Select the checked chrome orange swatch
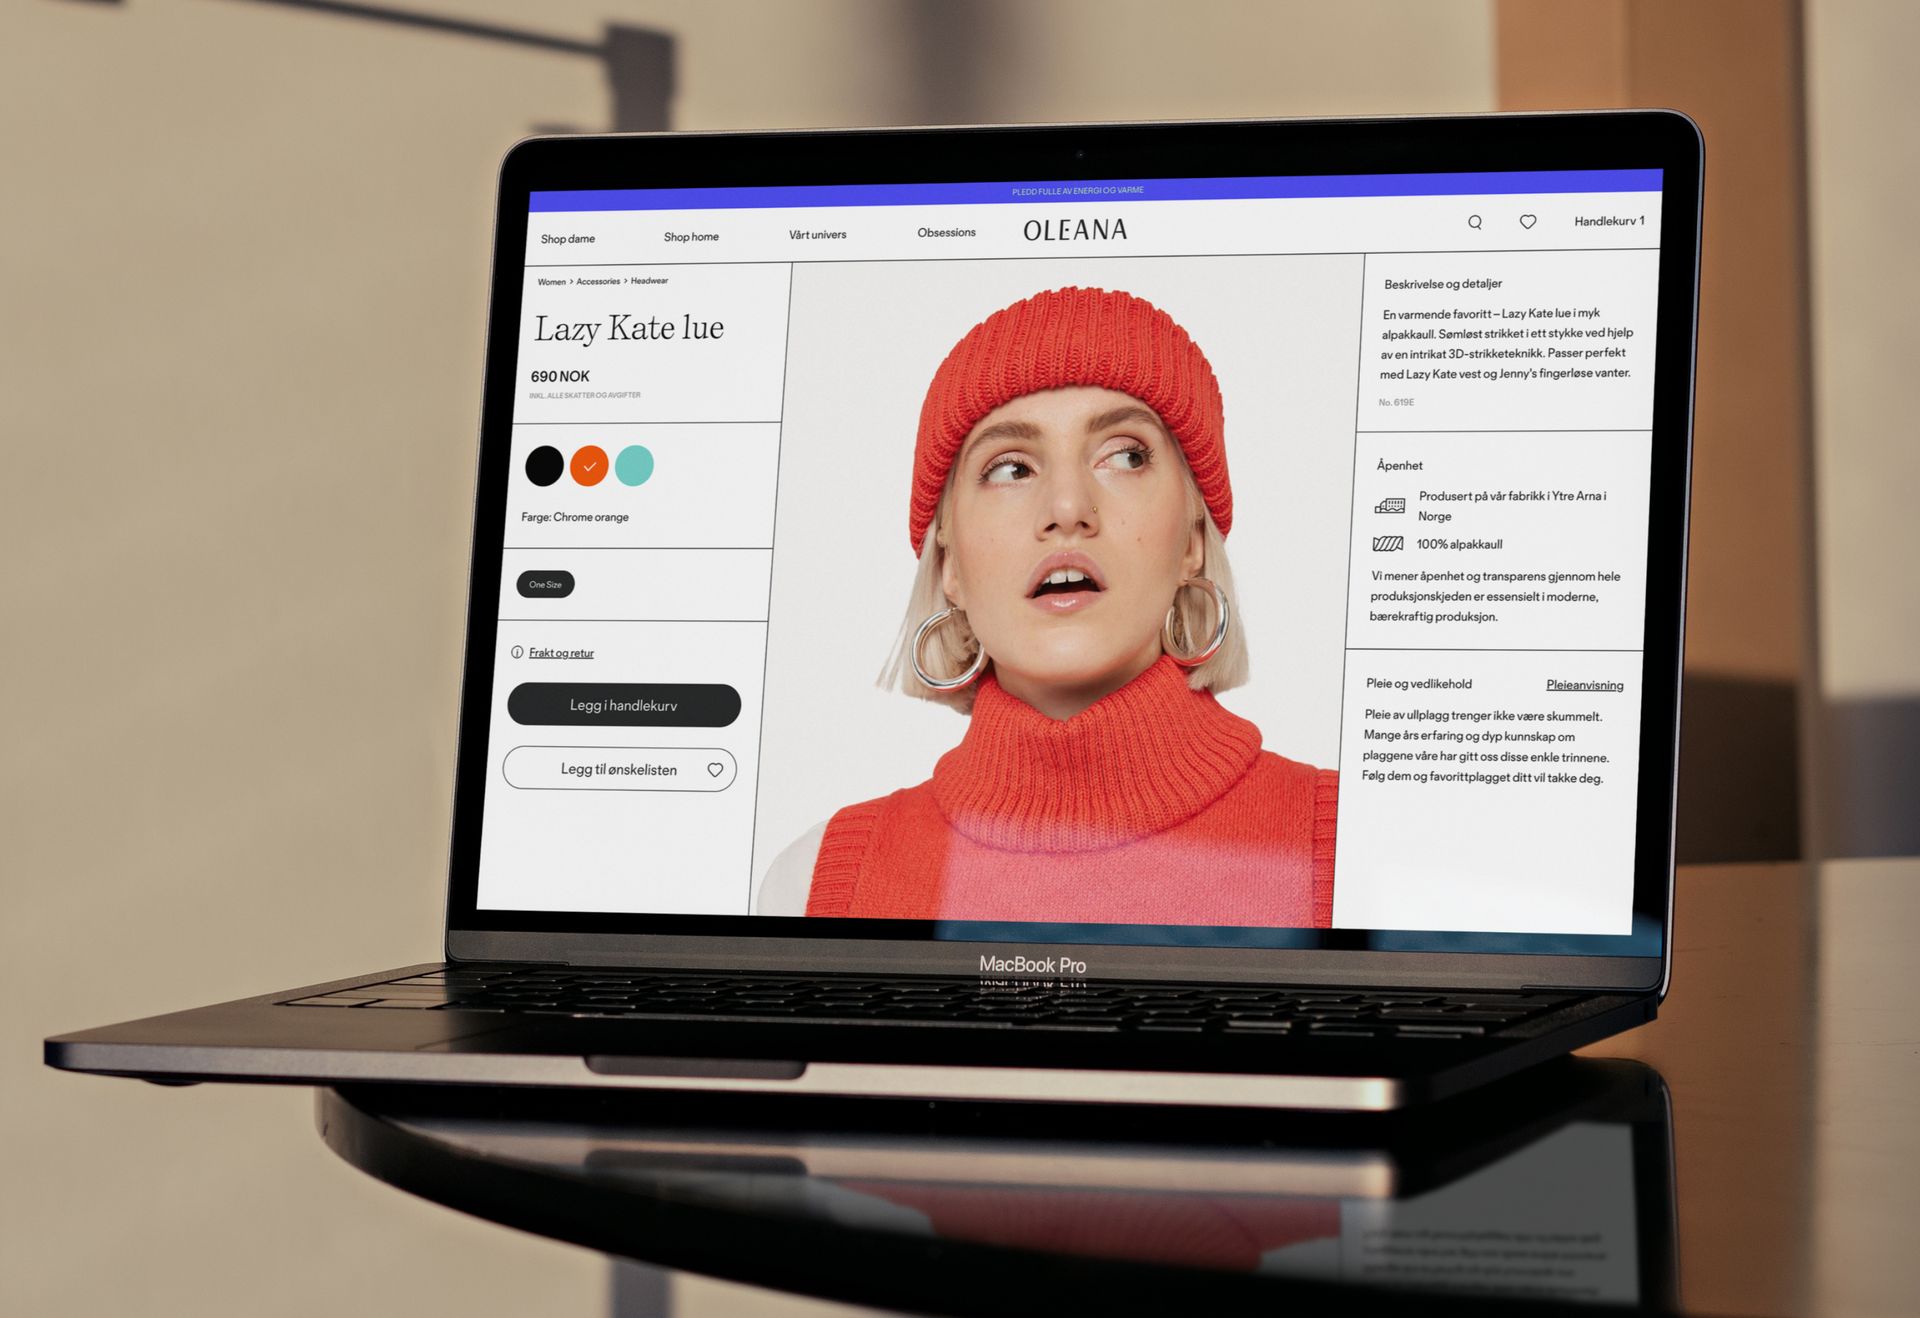The image size is (1920, 1318). (x=589, y=466)
